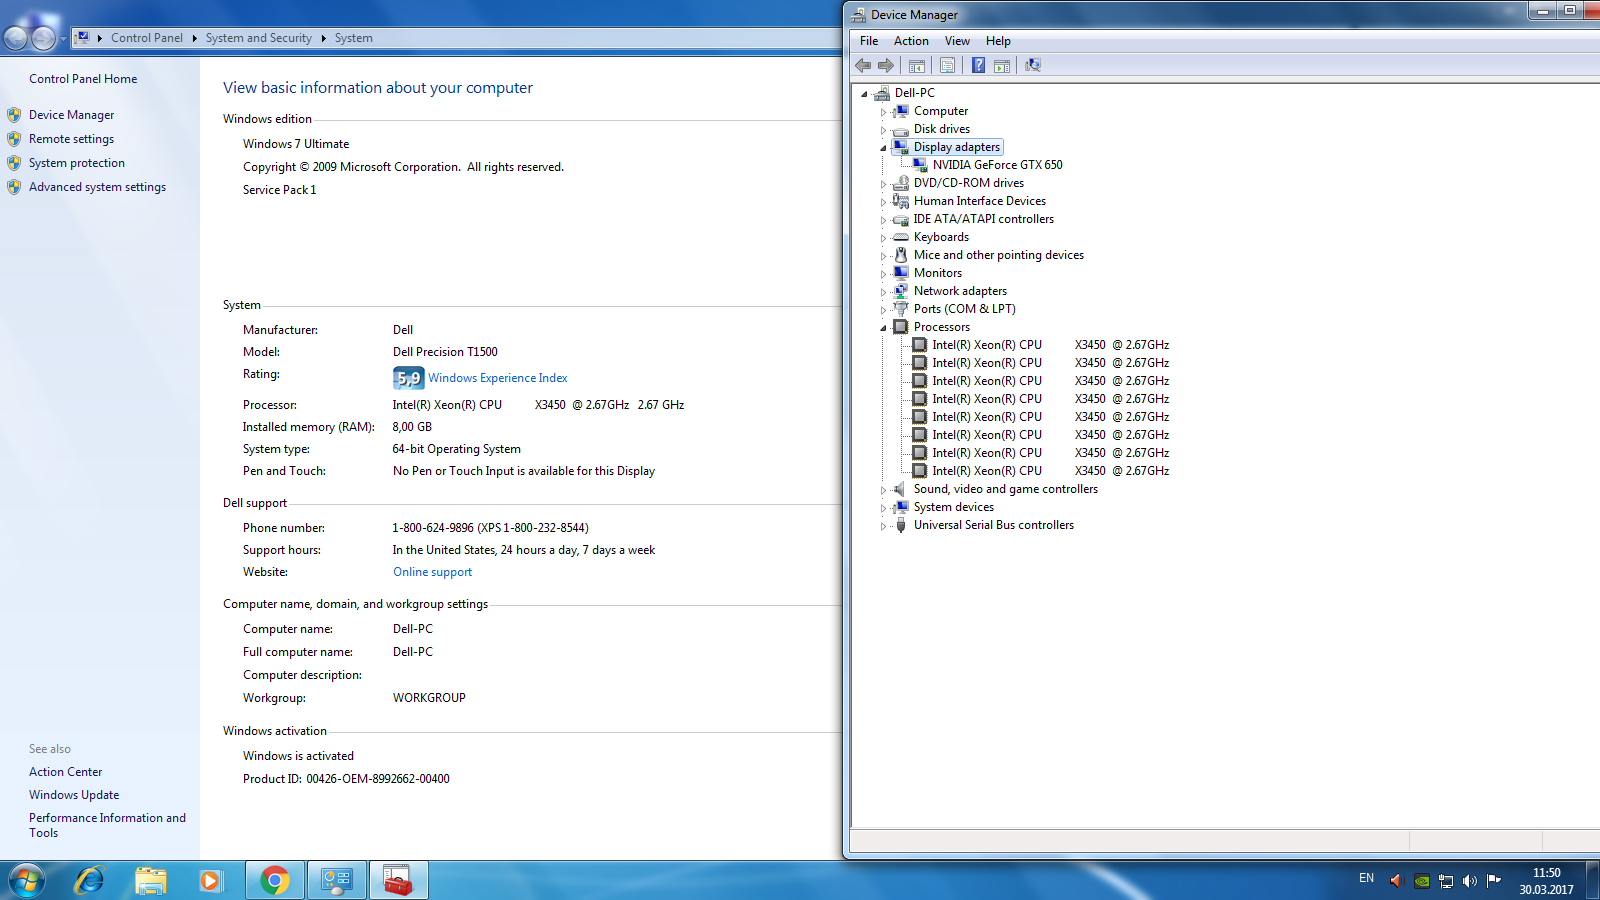Click the taskbar clock 11:50
1600x900 pixels.
(1546, 873)
